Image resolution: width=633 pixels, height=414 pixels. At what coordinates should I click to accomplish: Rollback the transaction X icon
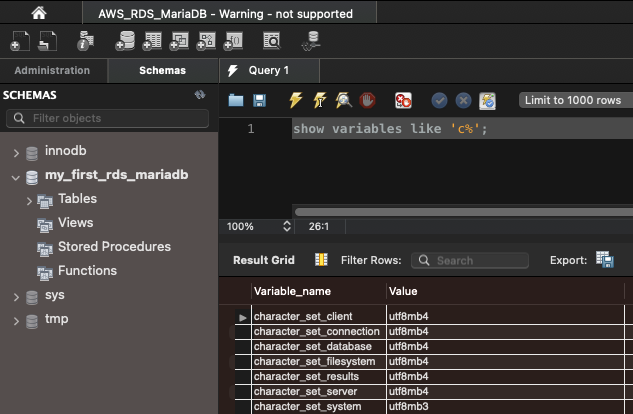coord(463,100)
